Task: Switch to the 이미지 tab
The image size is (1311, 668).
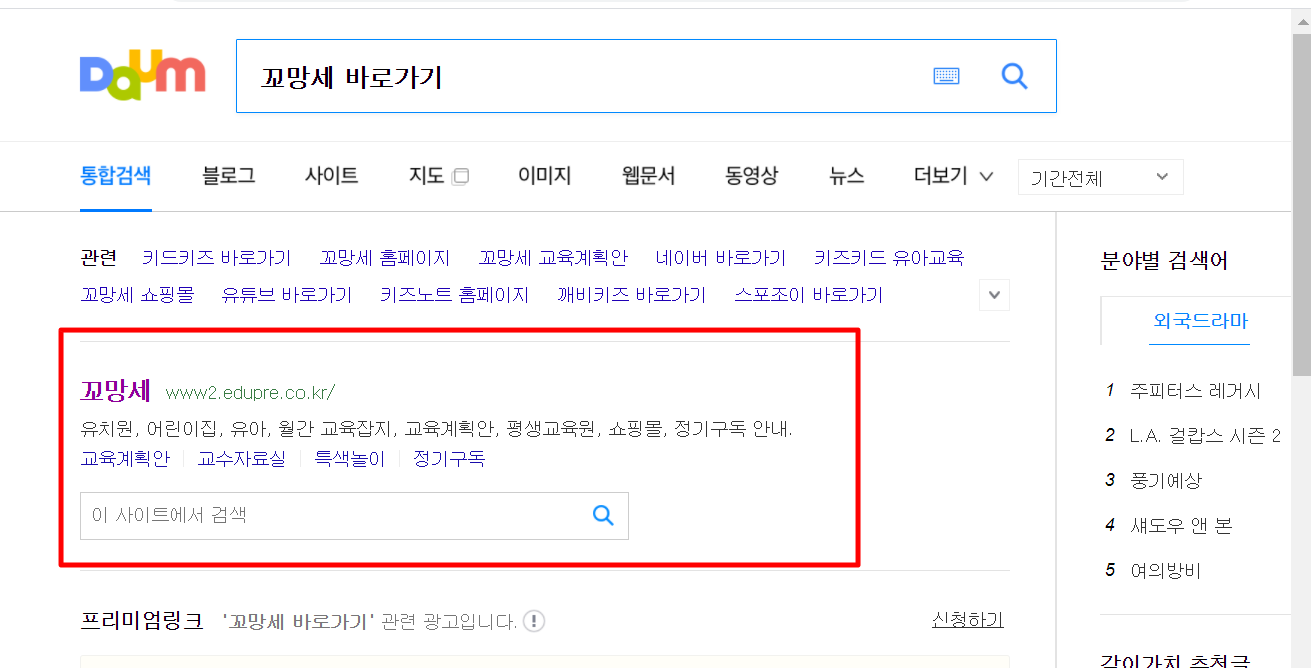Action: tap(544, 176)
